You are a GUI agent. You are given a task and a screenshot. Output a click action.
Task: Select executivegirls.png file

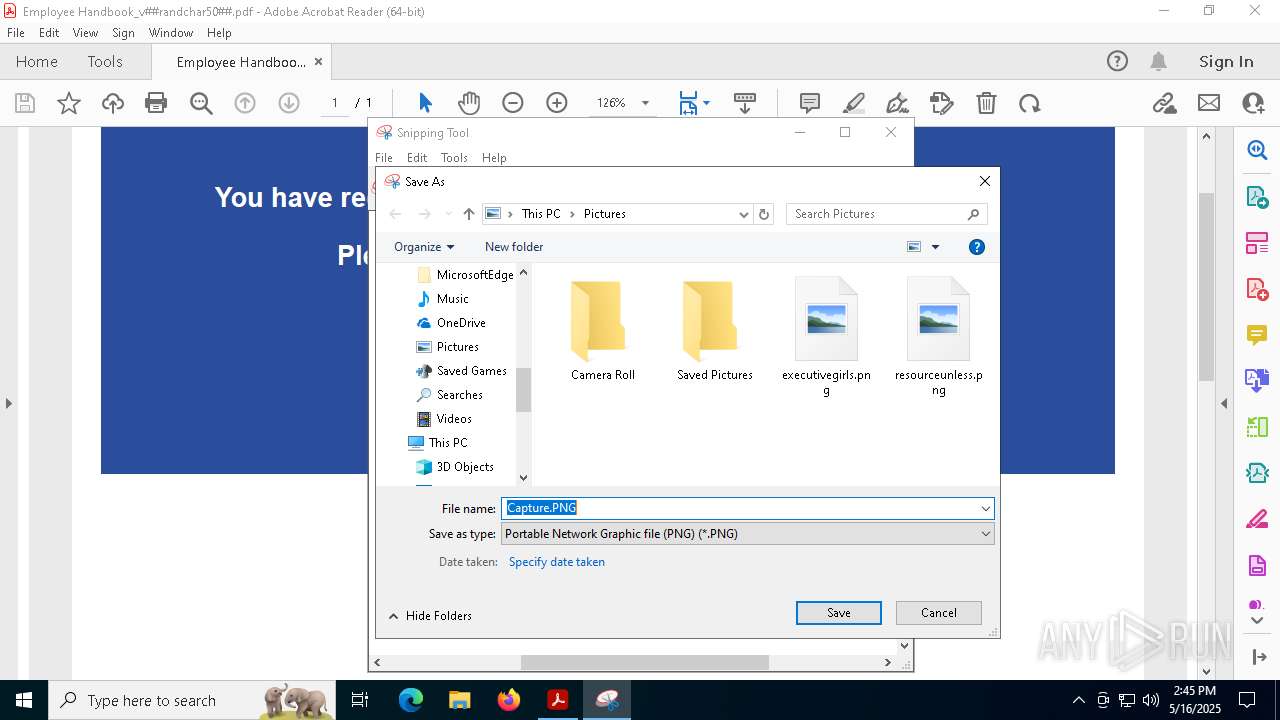tap(827, 337)
